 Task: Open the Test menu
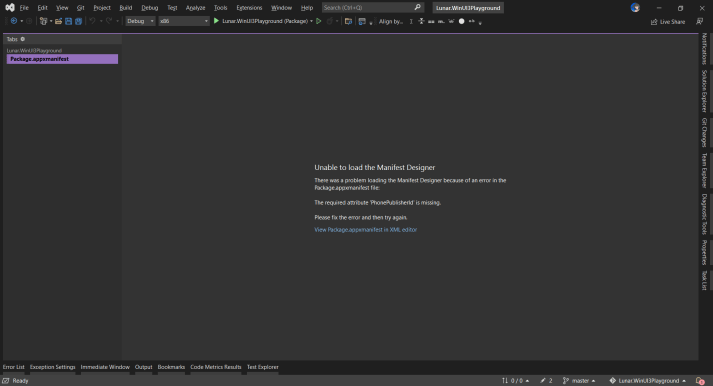coord(172,8)
